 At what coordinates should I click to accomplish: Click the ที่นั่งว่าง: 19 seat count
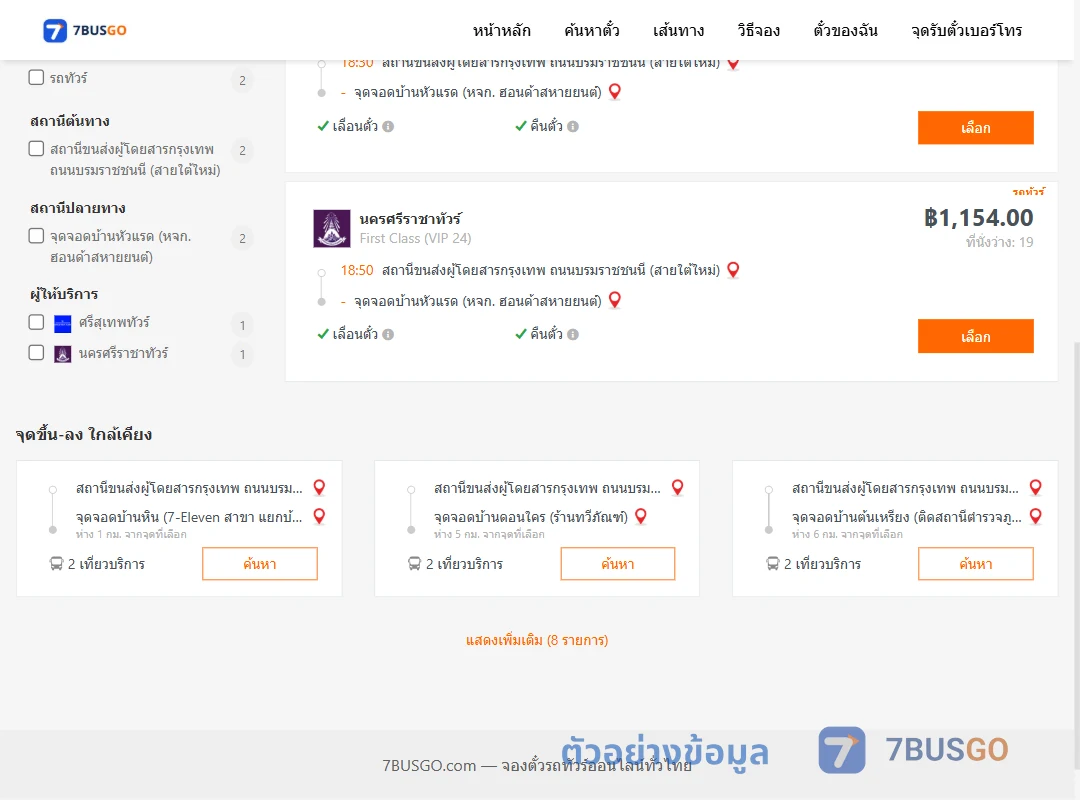(999, 242)
